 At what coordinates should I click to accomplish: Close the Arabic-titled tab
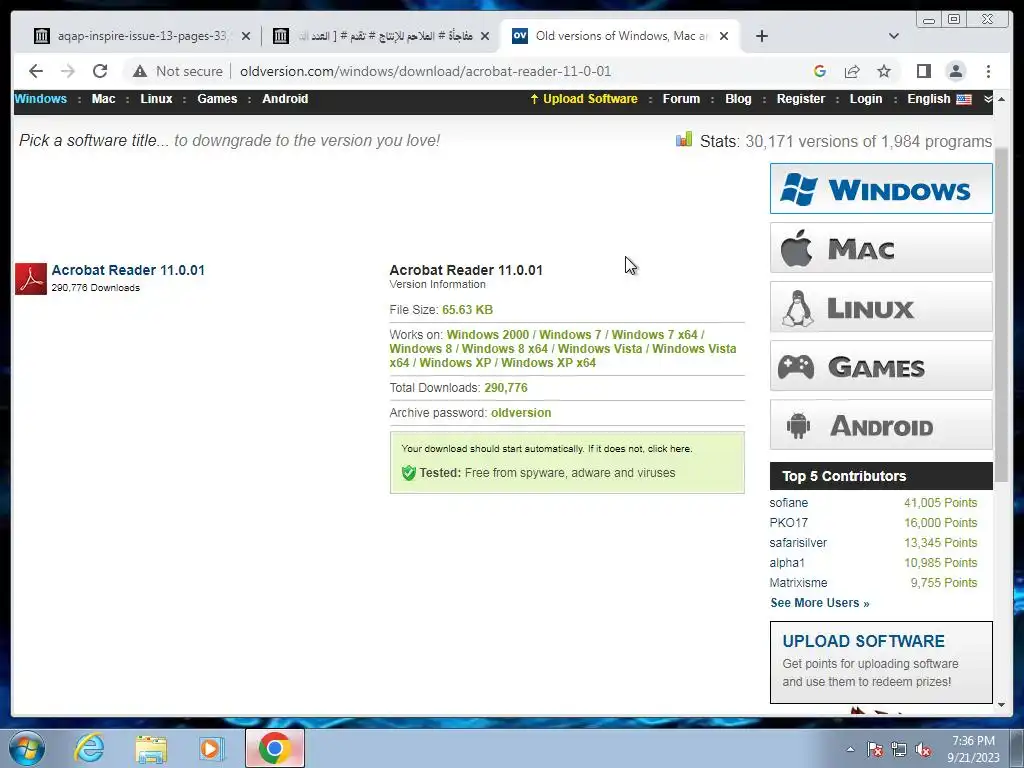485,36
